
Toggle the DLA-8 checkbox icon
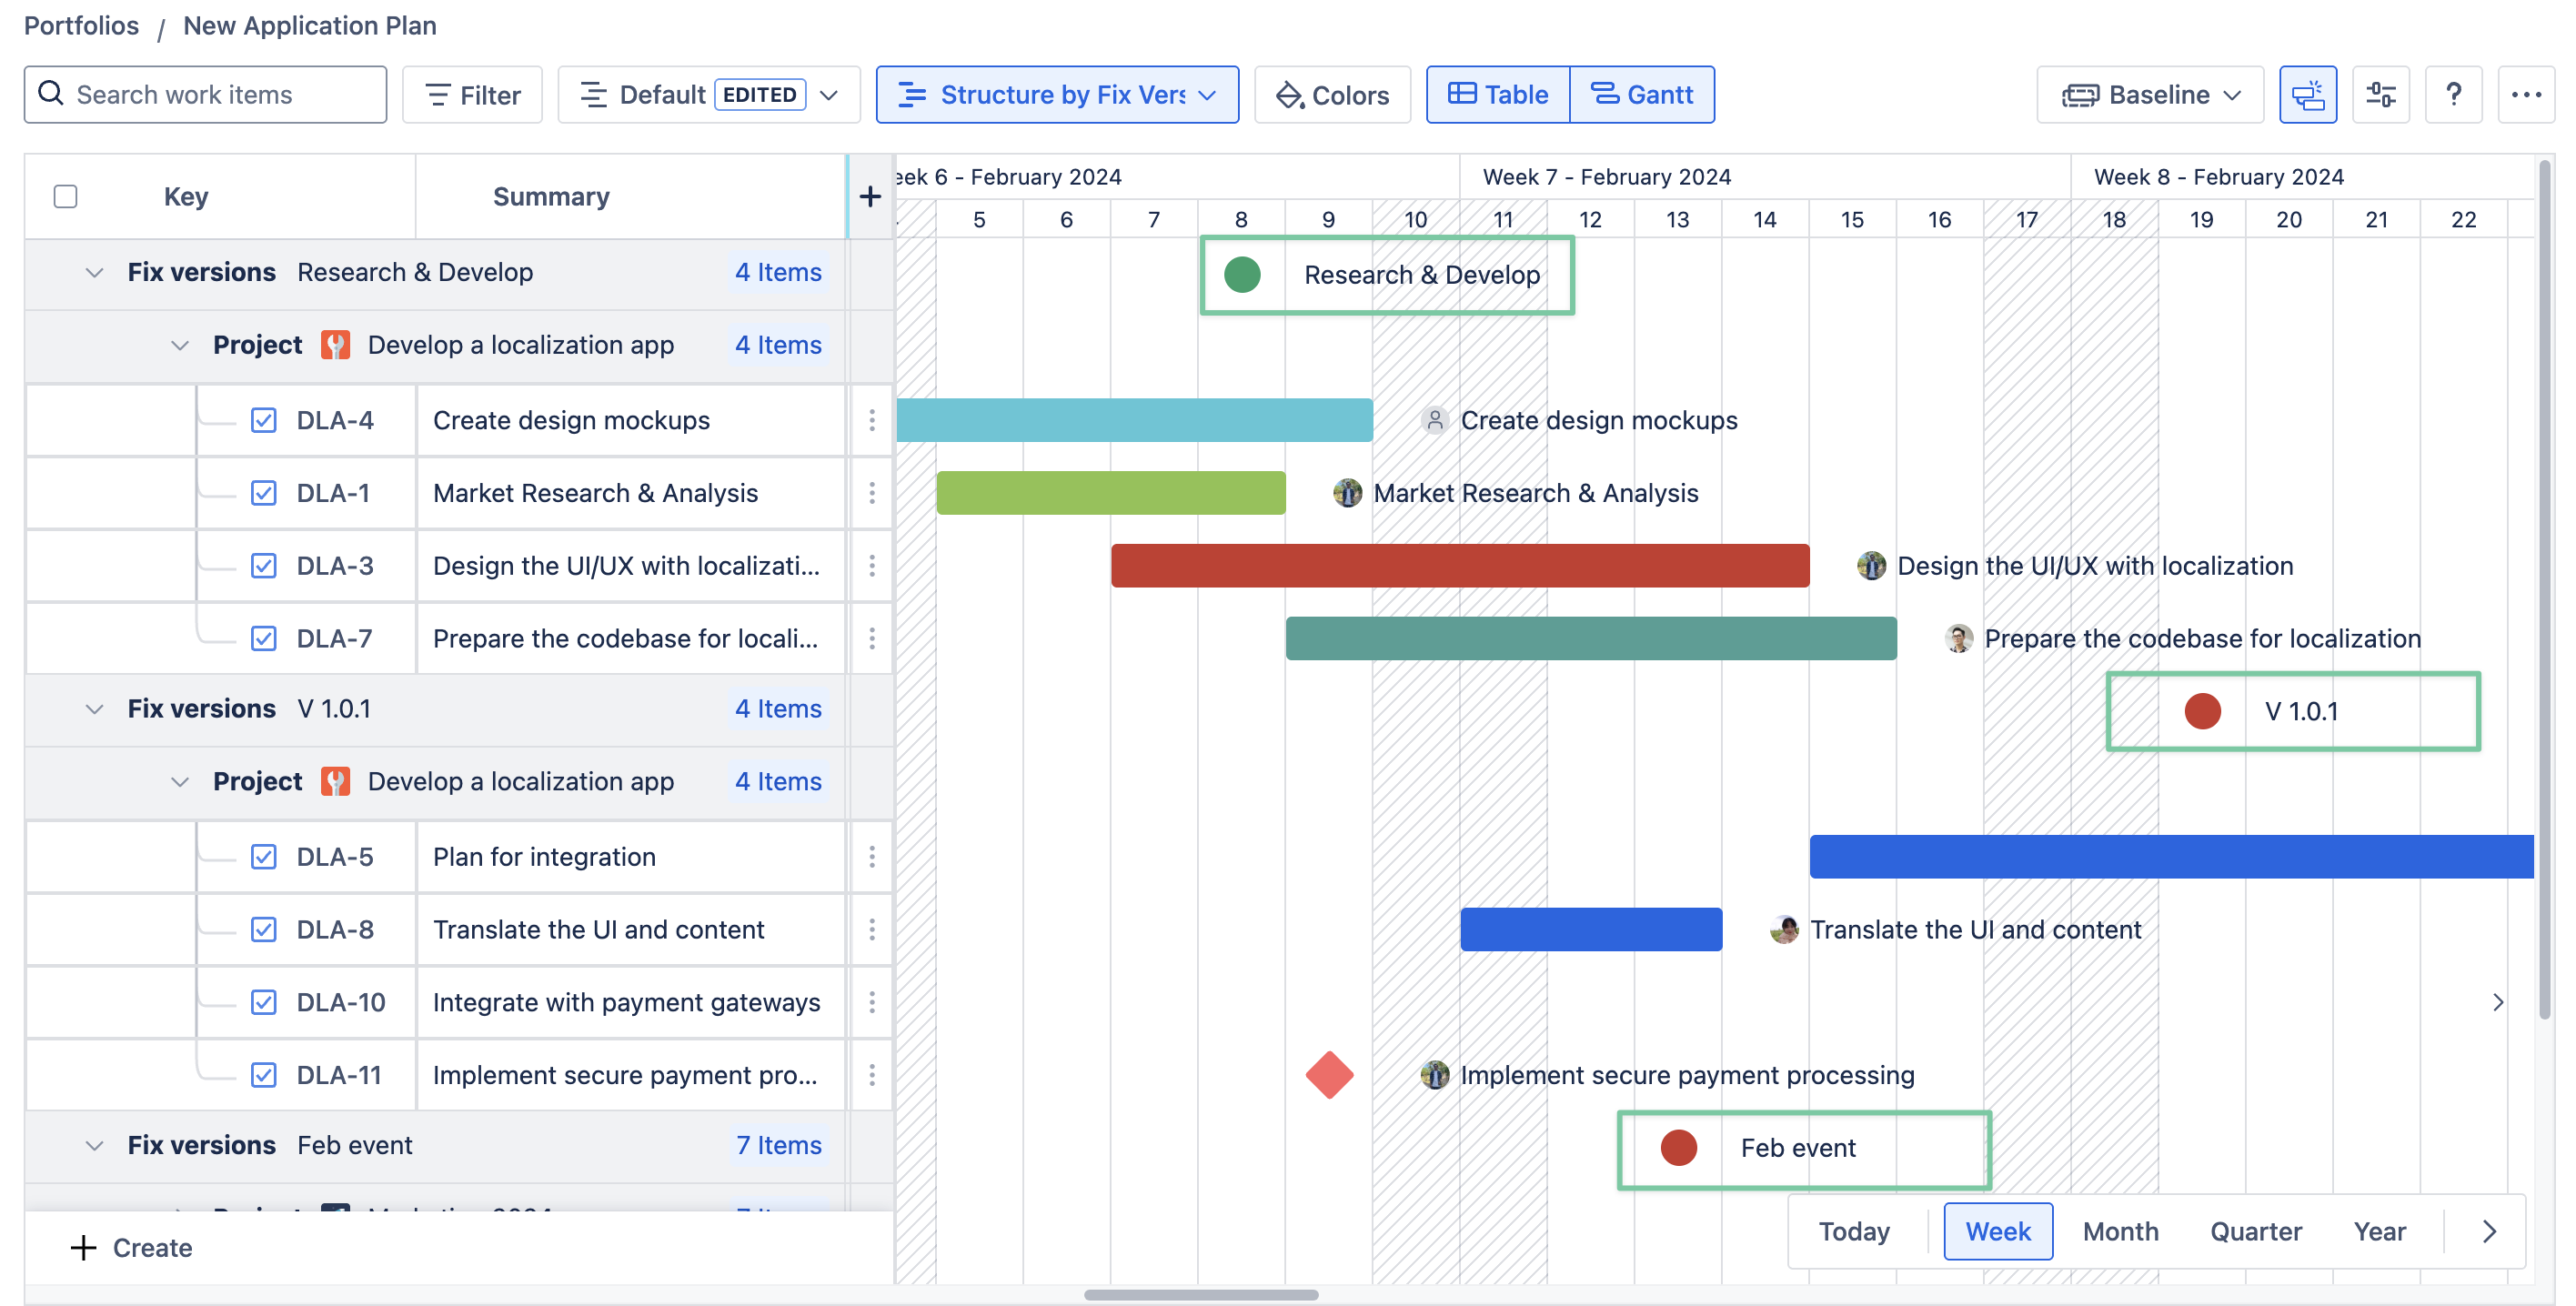point(263,929)
